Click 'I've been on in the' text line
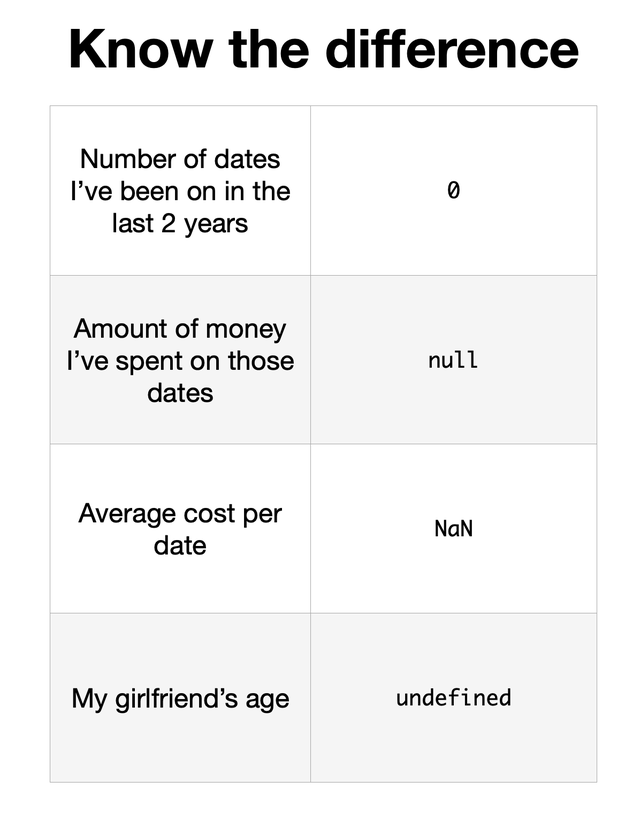Screen dimensions: 640x820 [180, 191]
